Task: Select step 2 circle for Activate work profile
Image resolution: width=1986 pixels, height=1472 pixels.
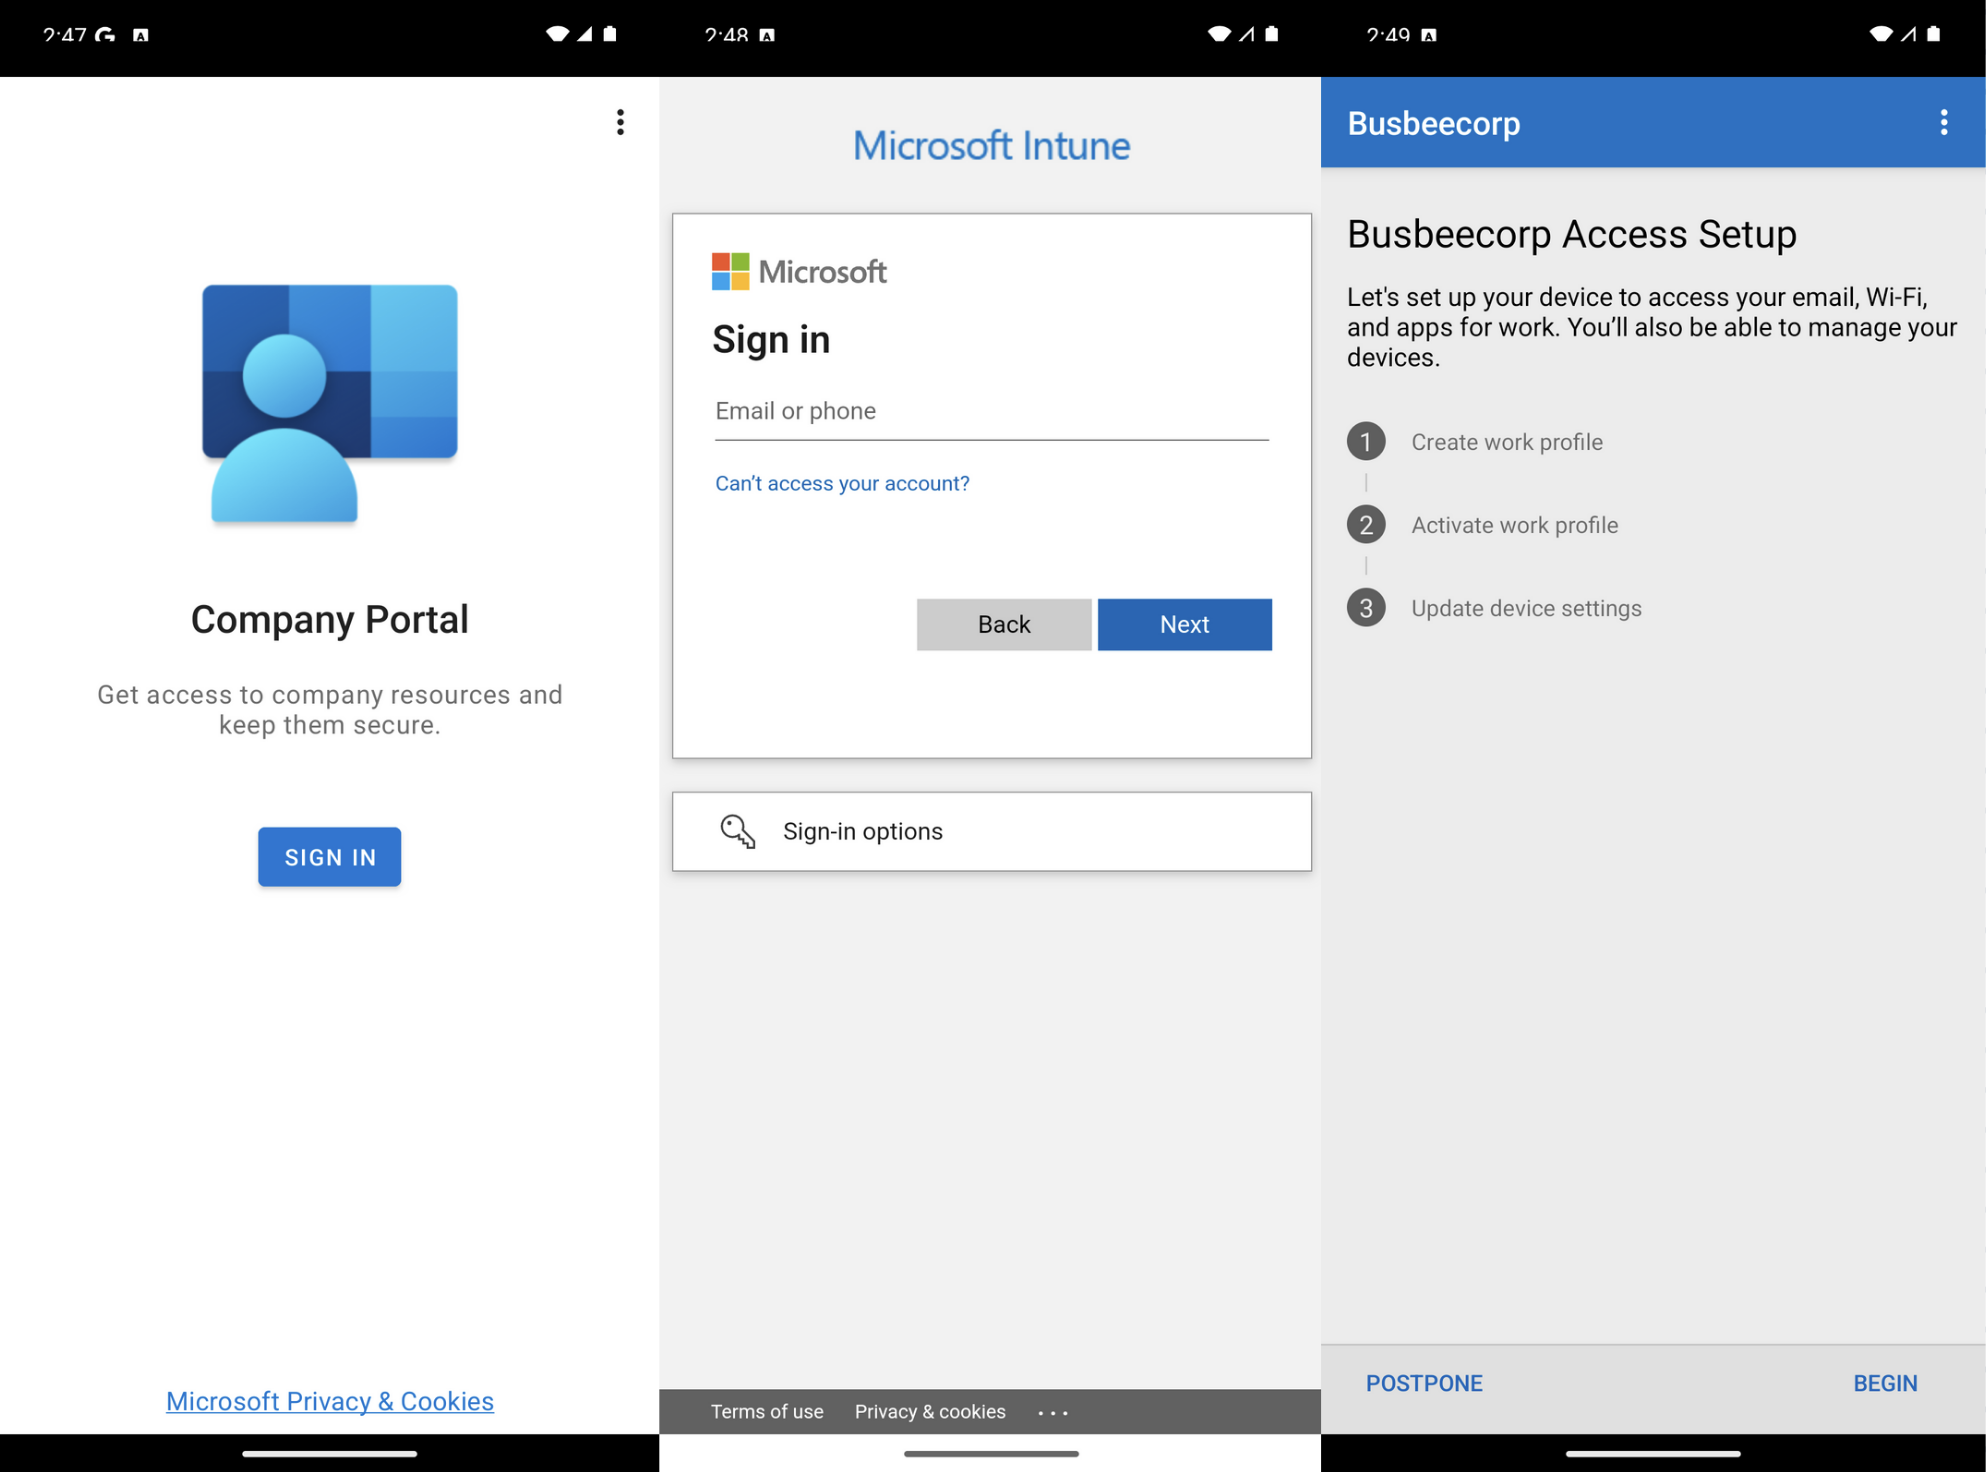Action: (1366, 524)
